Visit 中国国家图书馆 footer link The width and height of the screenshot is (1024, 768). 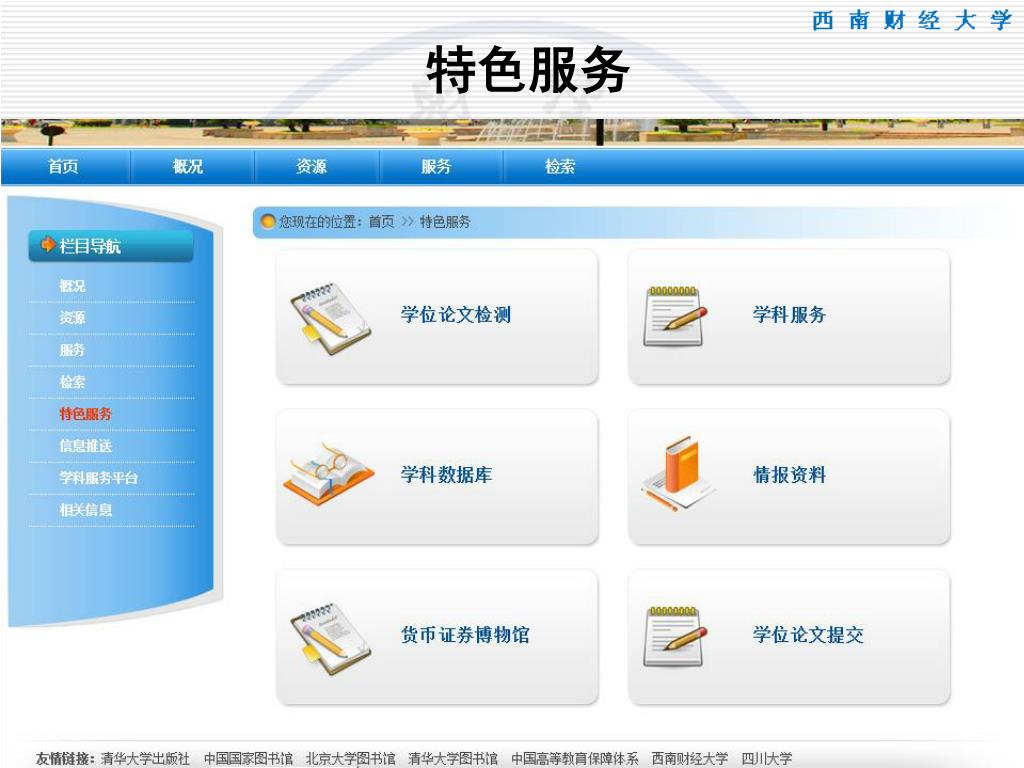pos(248,758)
